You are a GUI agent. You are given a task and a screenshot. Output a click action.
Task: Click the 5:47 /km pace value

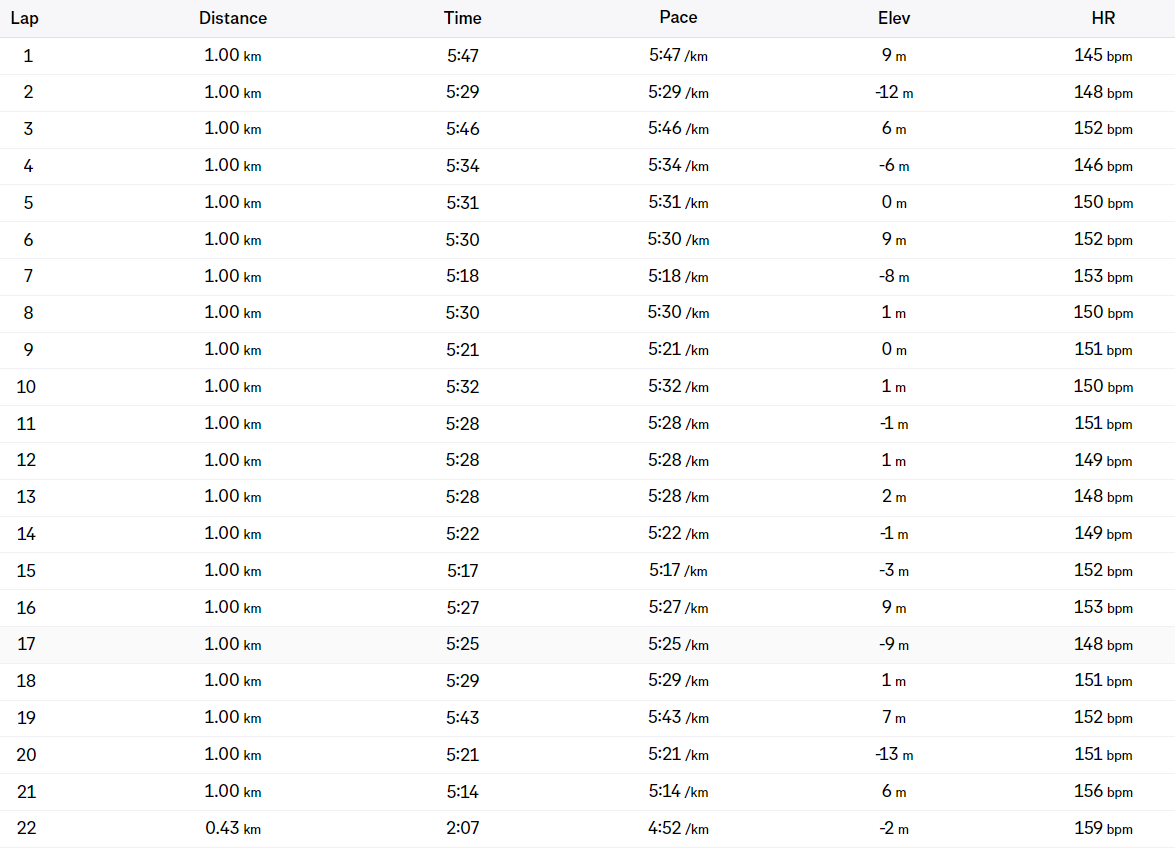678,55
